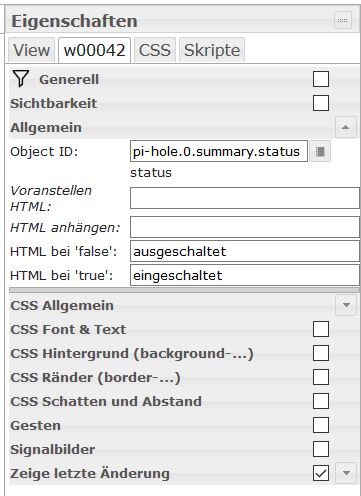Viewport: 361px width, 496px height.
Task: Open the Skripte tab
Action: point(212,50)
